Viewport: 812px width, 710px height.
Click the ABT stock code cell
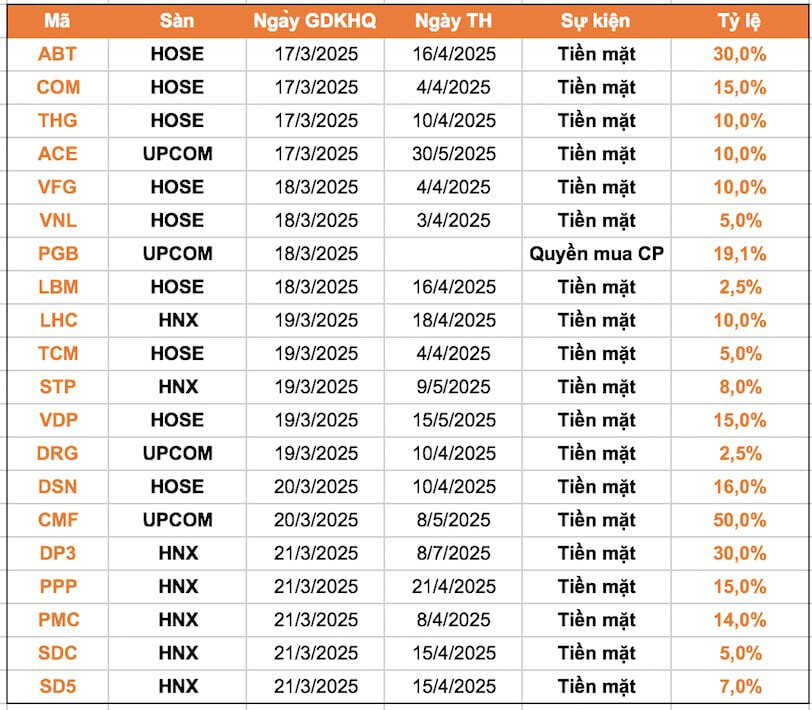[57, 54]
